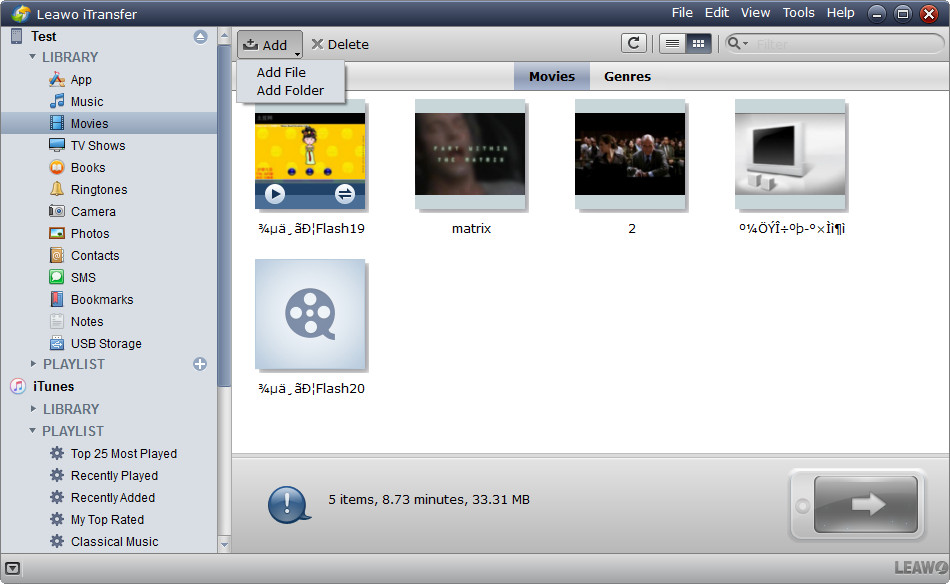Open the Bookmarks icon
Viewport: 950px width, 584px height.
pyautogui.click(x=57, y=299)
